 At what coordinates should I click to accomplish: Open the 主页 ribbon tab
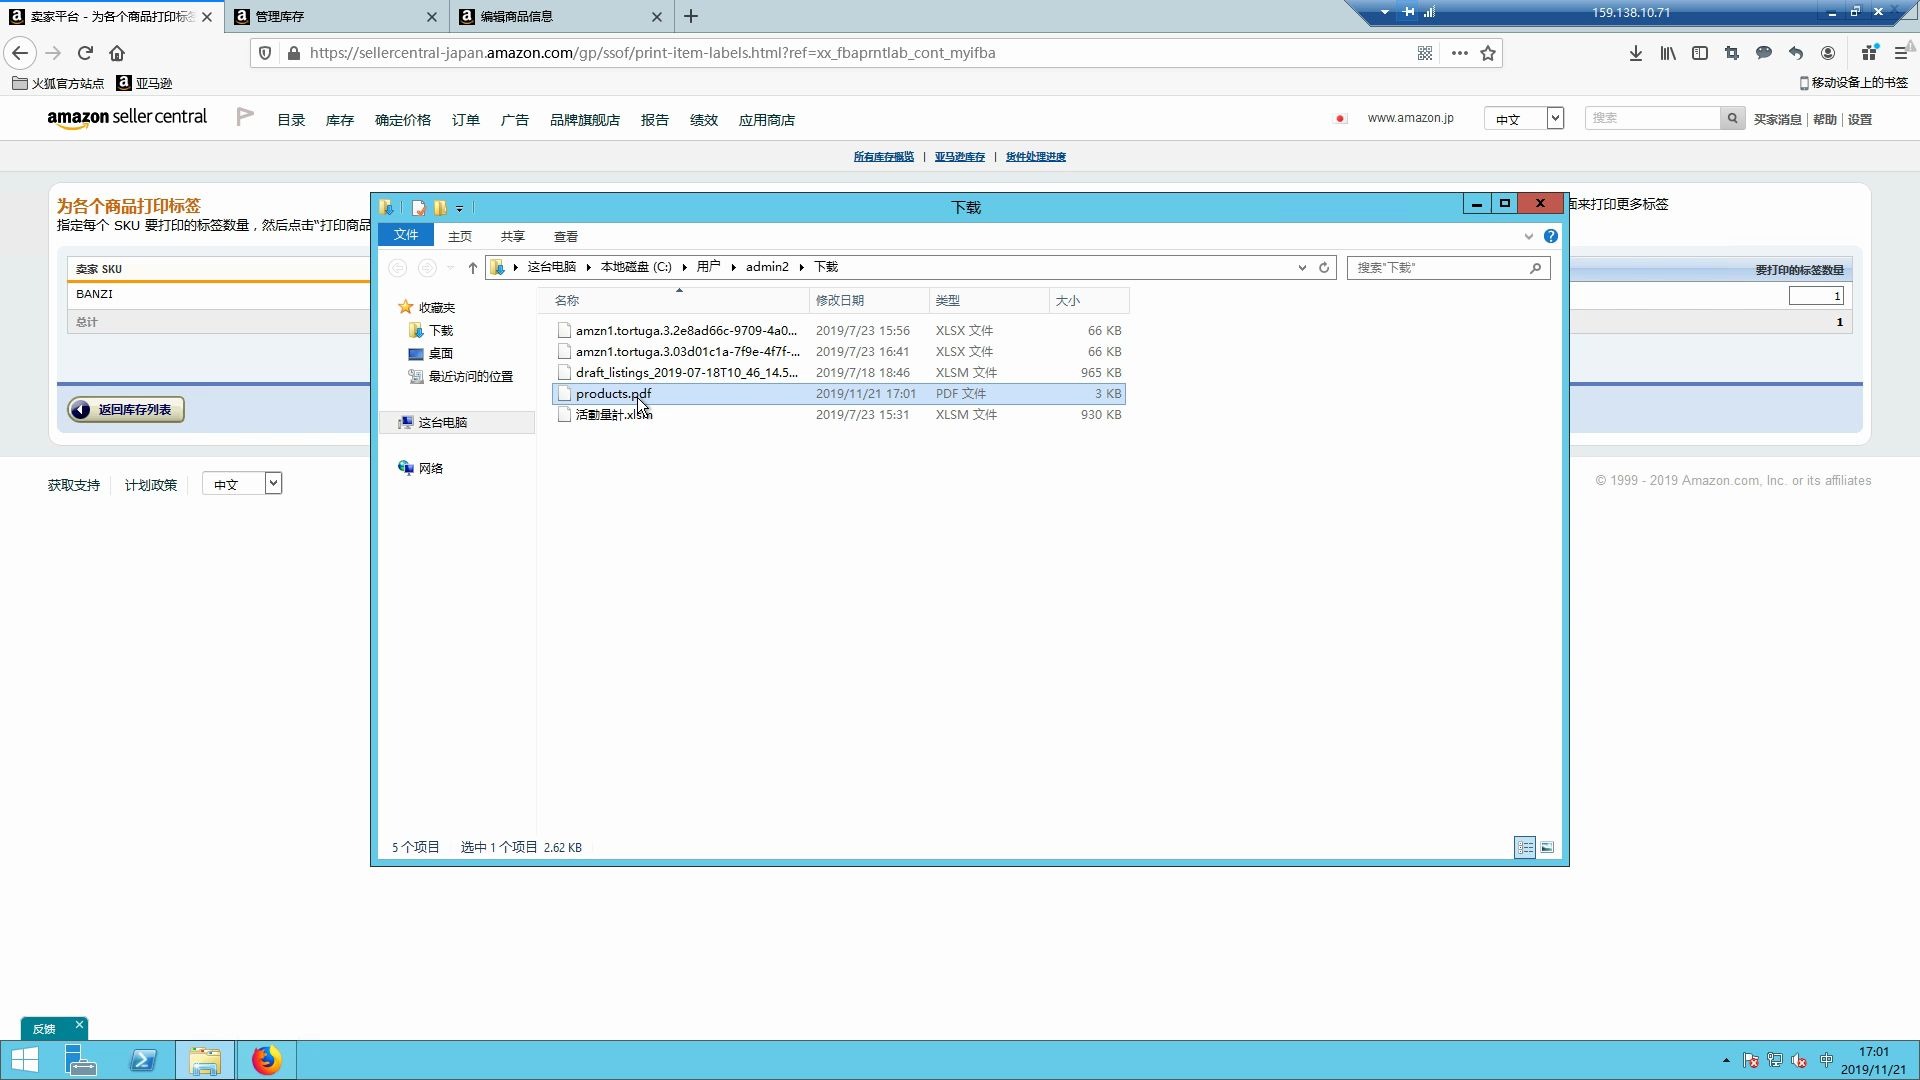460,236
